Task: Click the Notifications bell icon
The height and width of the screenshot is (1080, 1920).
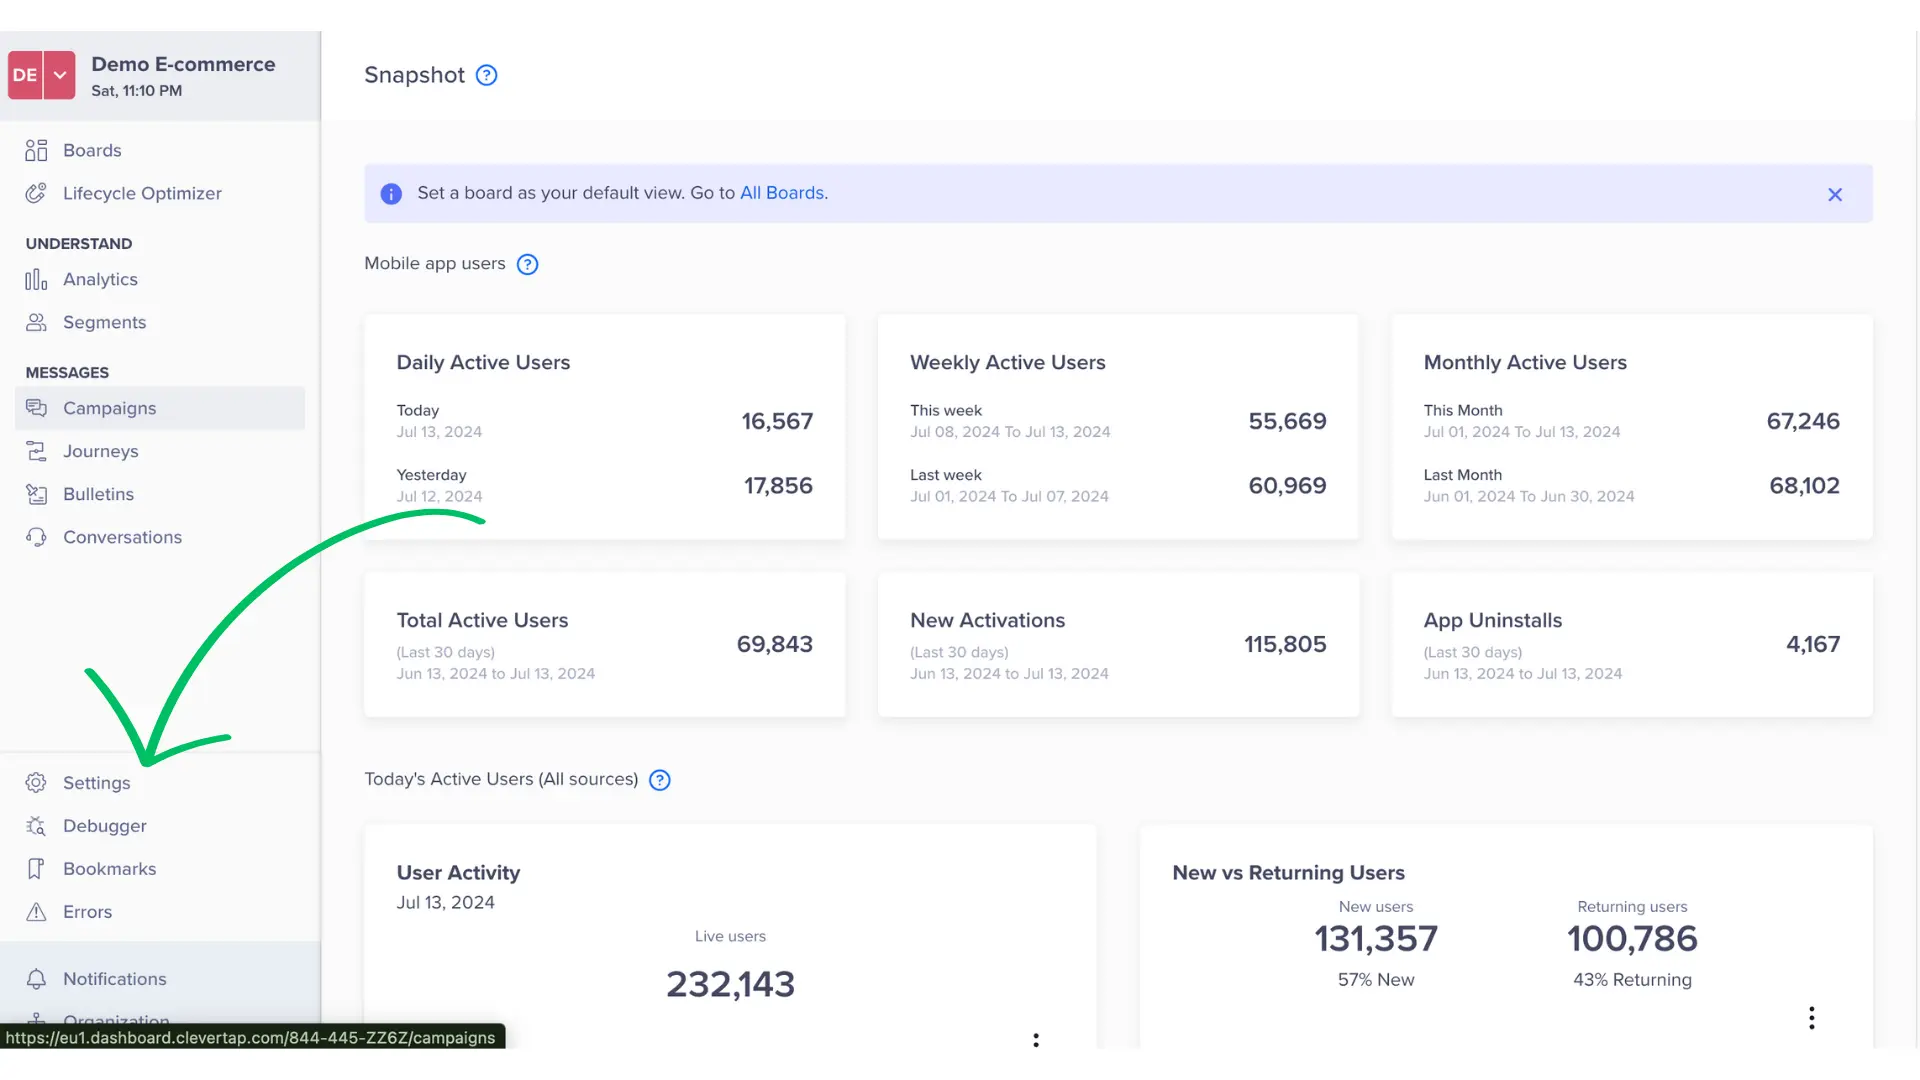Action: point(36,979)
